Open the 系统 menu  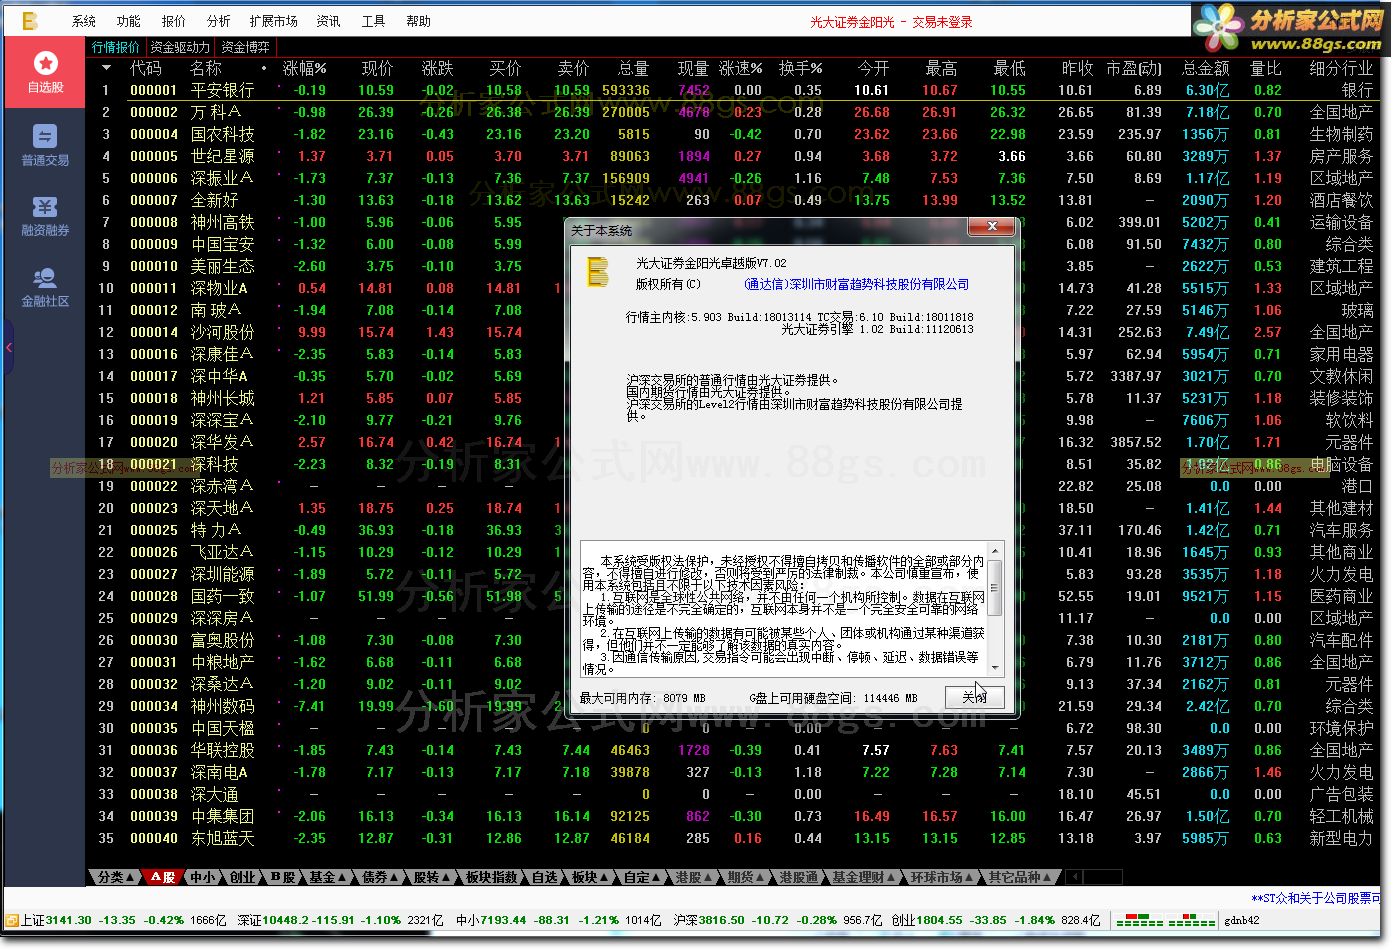point(84,21)
